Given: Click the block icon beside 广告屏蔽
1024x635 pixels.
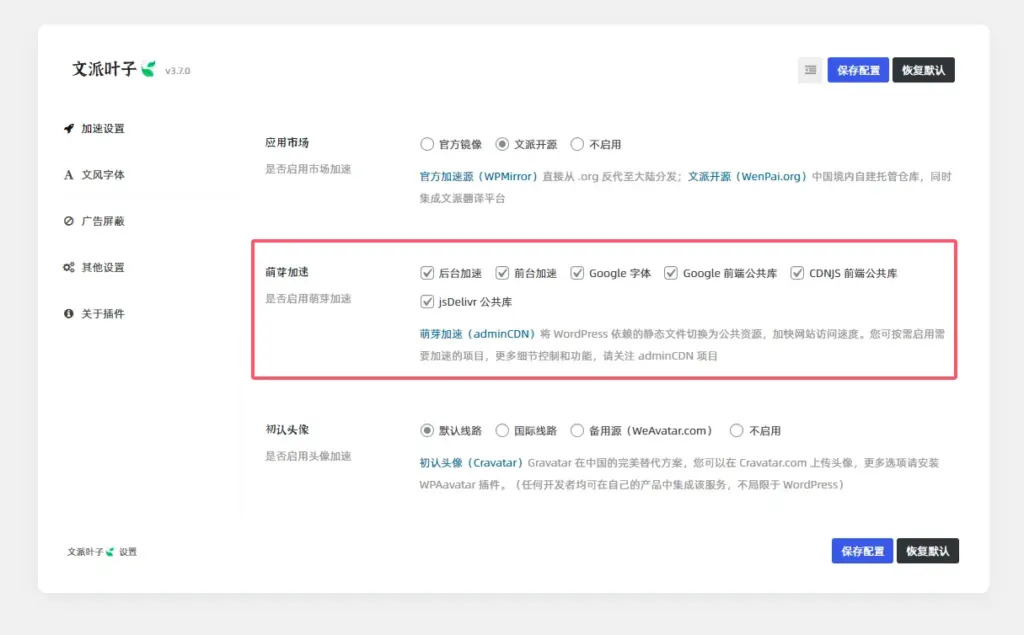Looking at the screenshot, I should click(69, 221).
